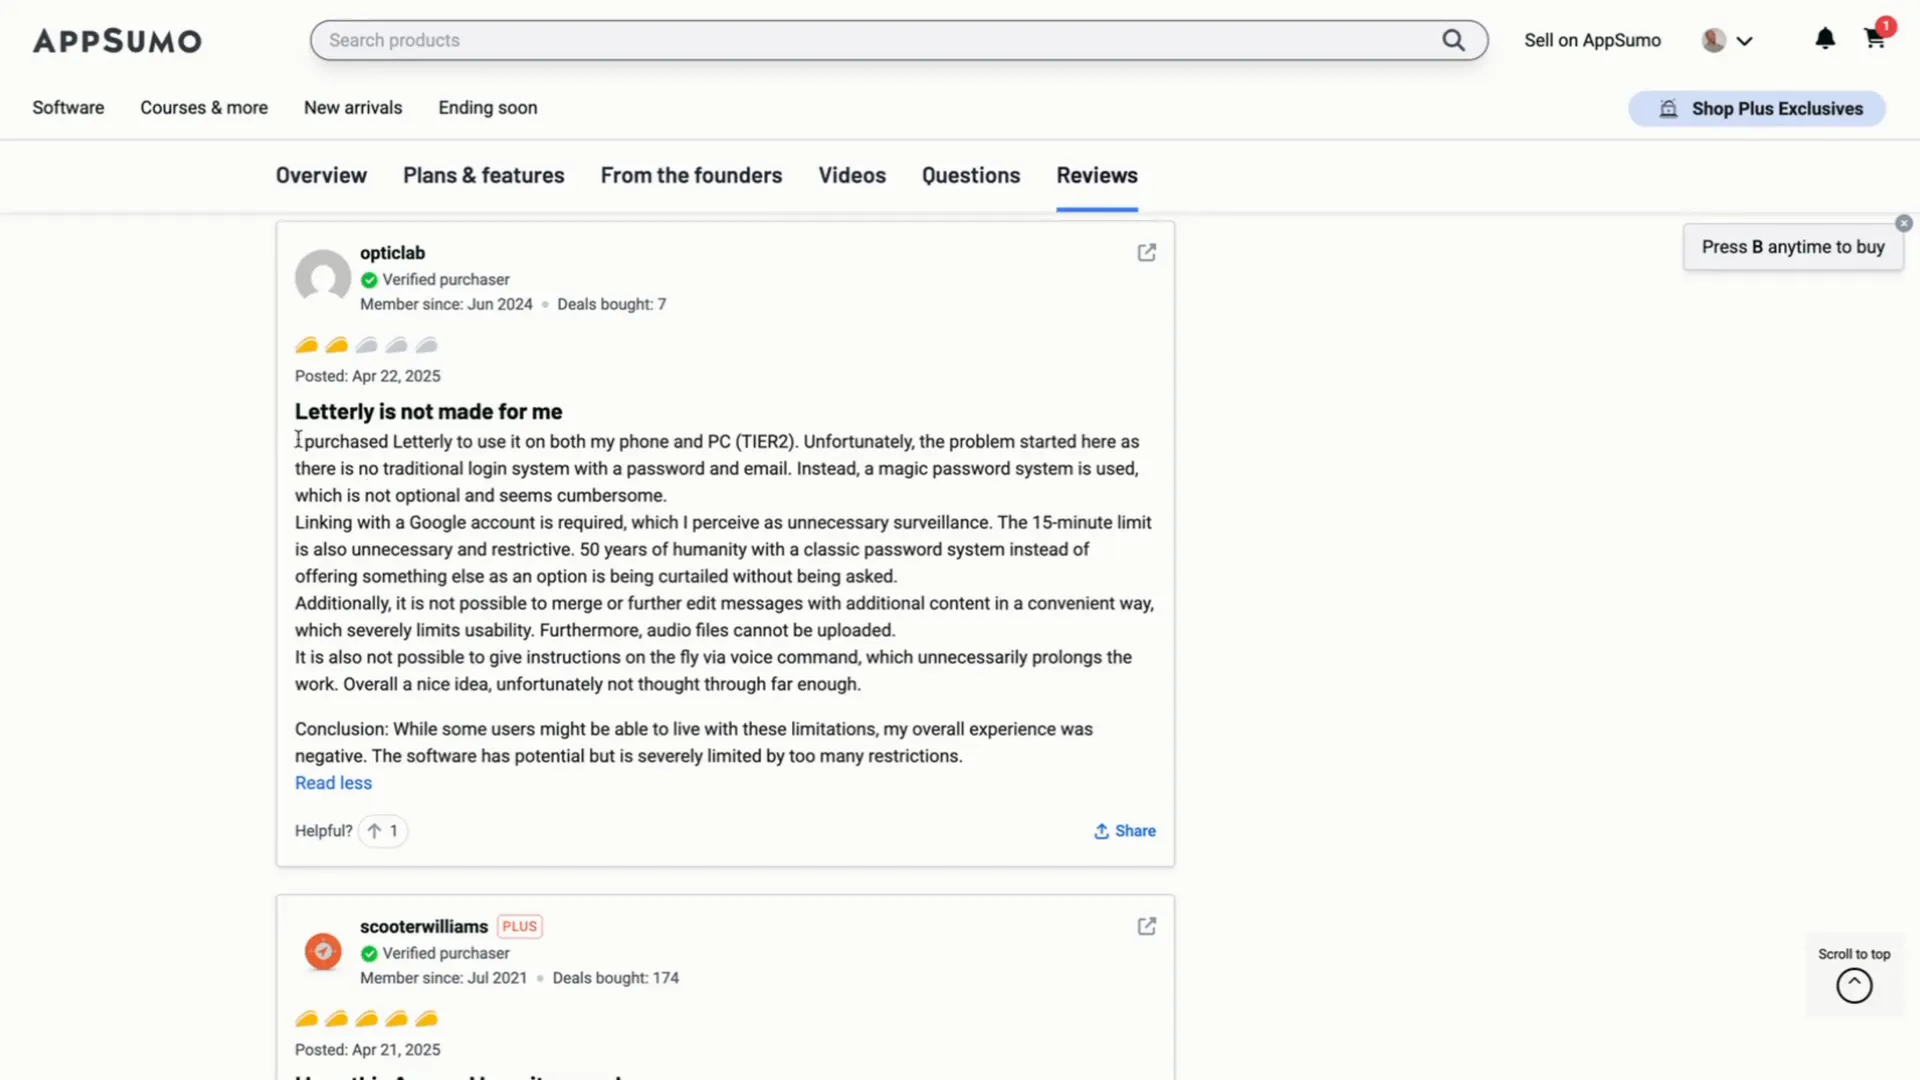Open scooterwilliams username link
The width and height of the screenshot is (1920, 1080).
click(x=424, y=927)
